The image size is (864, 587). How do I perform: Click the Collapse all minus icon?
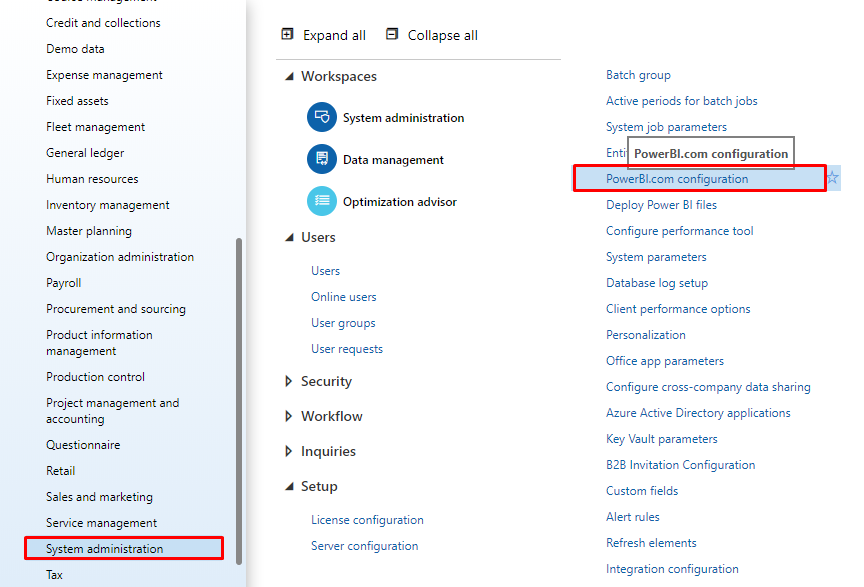coord(392,34)
